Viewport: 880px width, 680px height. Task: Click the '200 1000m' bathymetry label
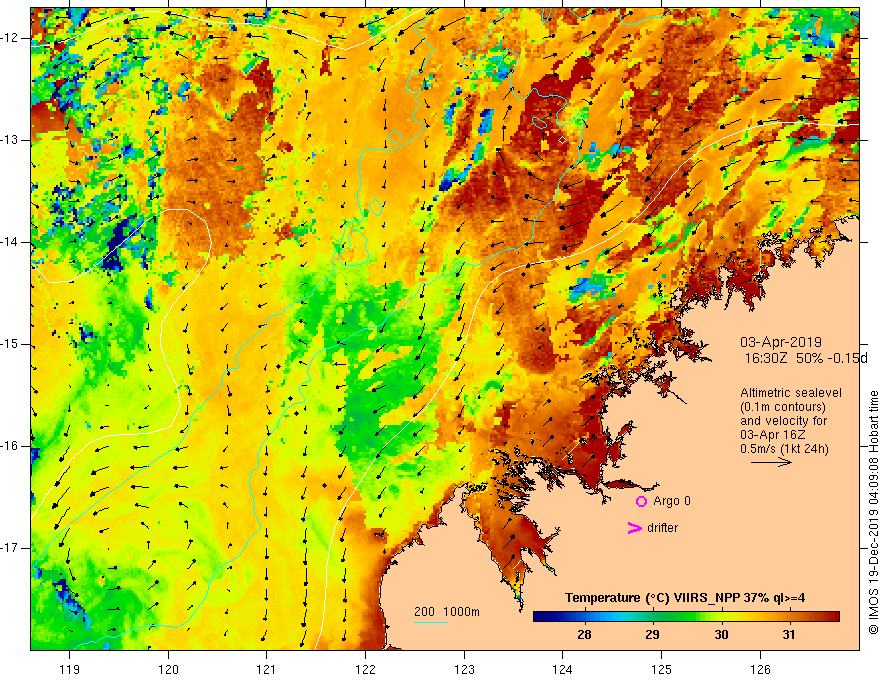tap(447, 612)
